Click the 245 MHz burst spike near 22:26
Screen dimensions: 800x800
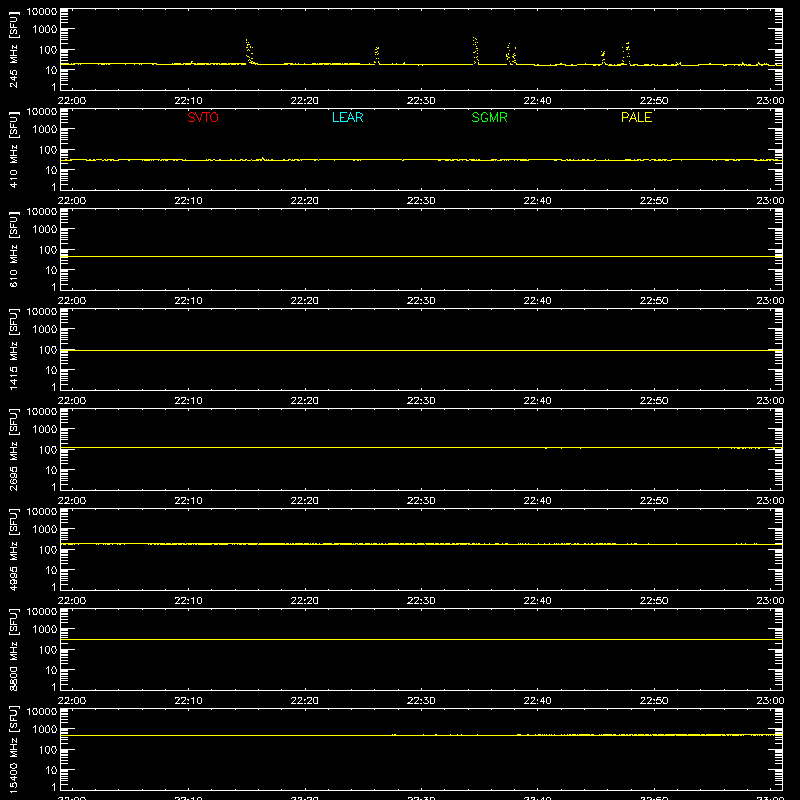point(377,55)
